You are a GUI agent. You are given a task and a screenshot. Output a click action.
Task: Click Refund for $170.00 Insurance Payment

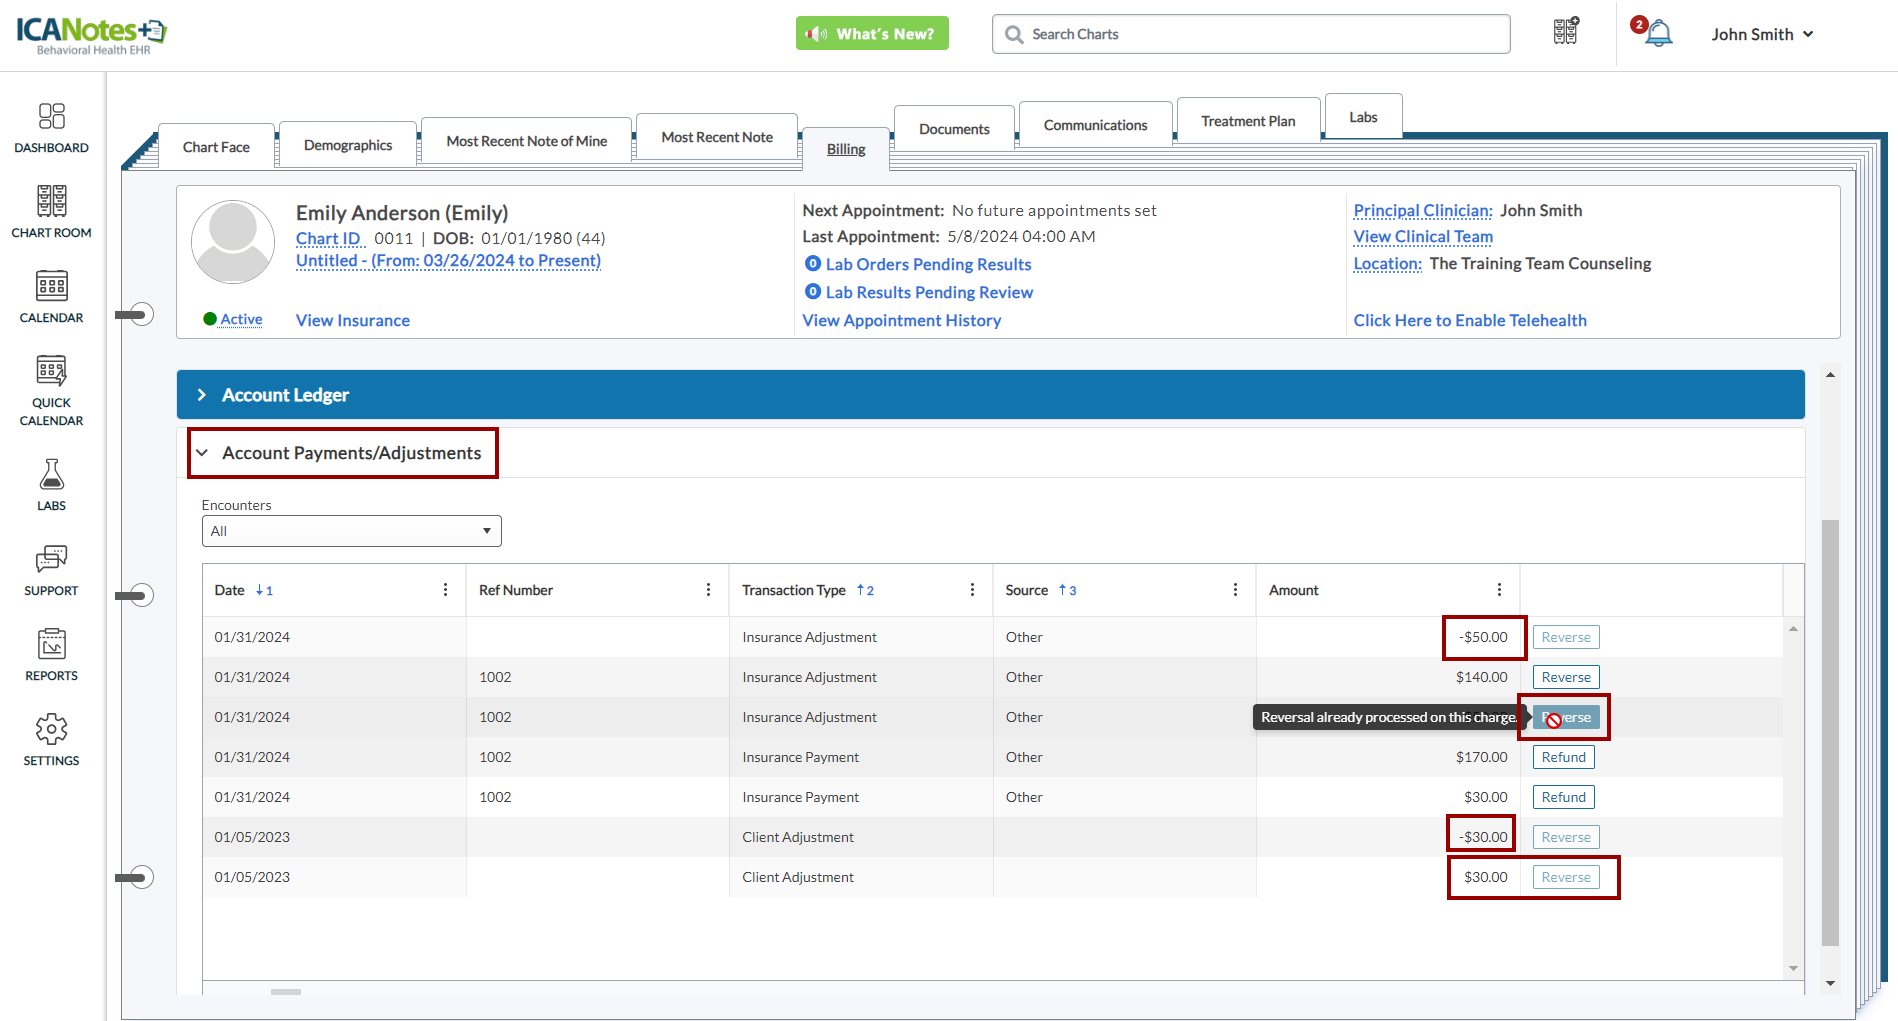pyautogui.click(x=1563, y=757)
